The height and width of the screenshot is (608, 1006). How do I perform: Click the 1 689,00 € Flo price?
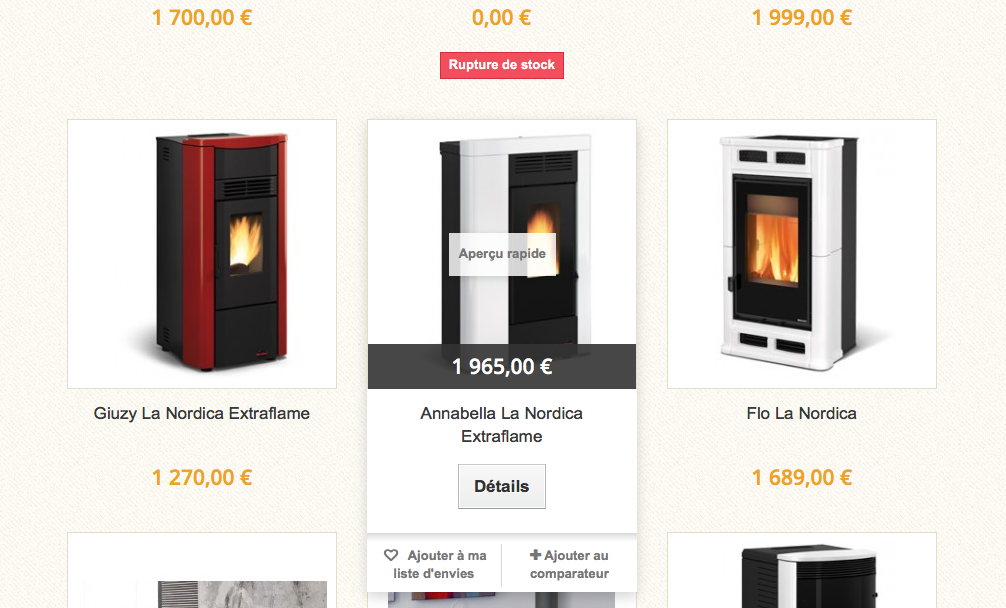[802, 478]
